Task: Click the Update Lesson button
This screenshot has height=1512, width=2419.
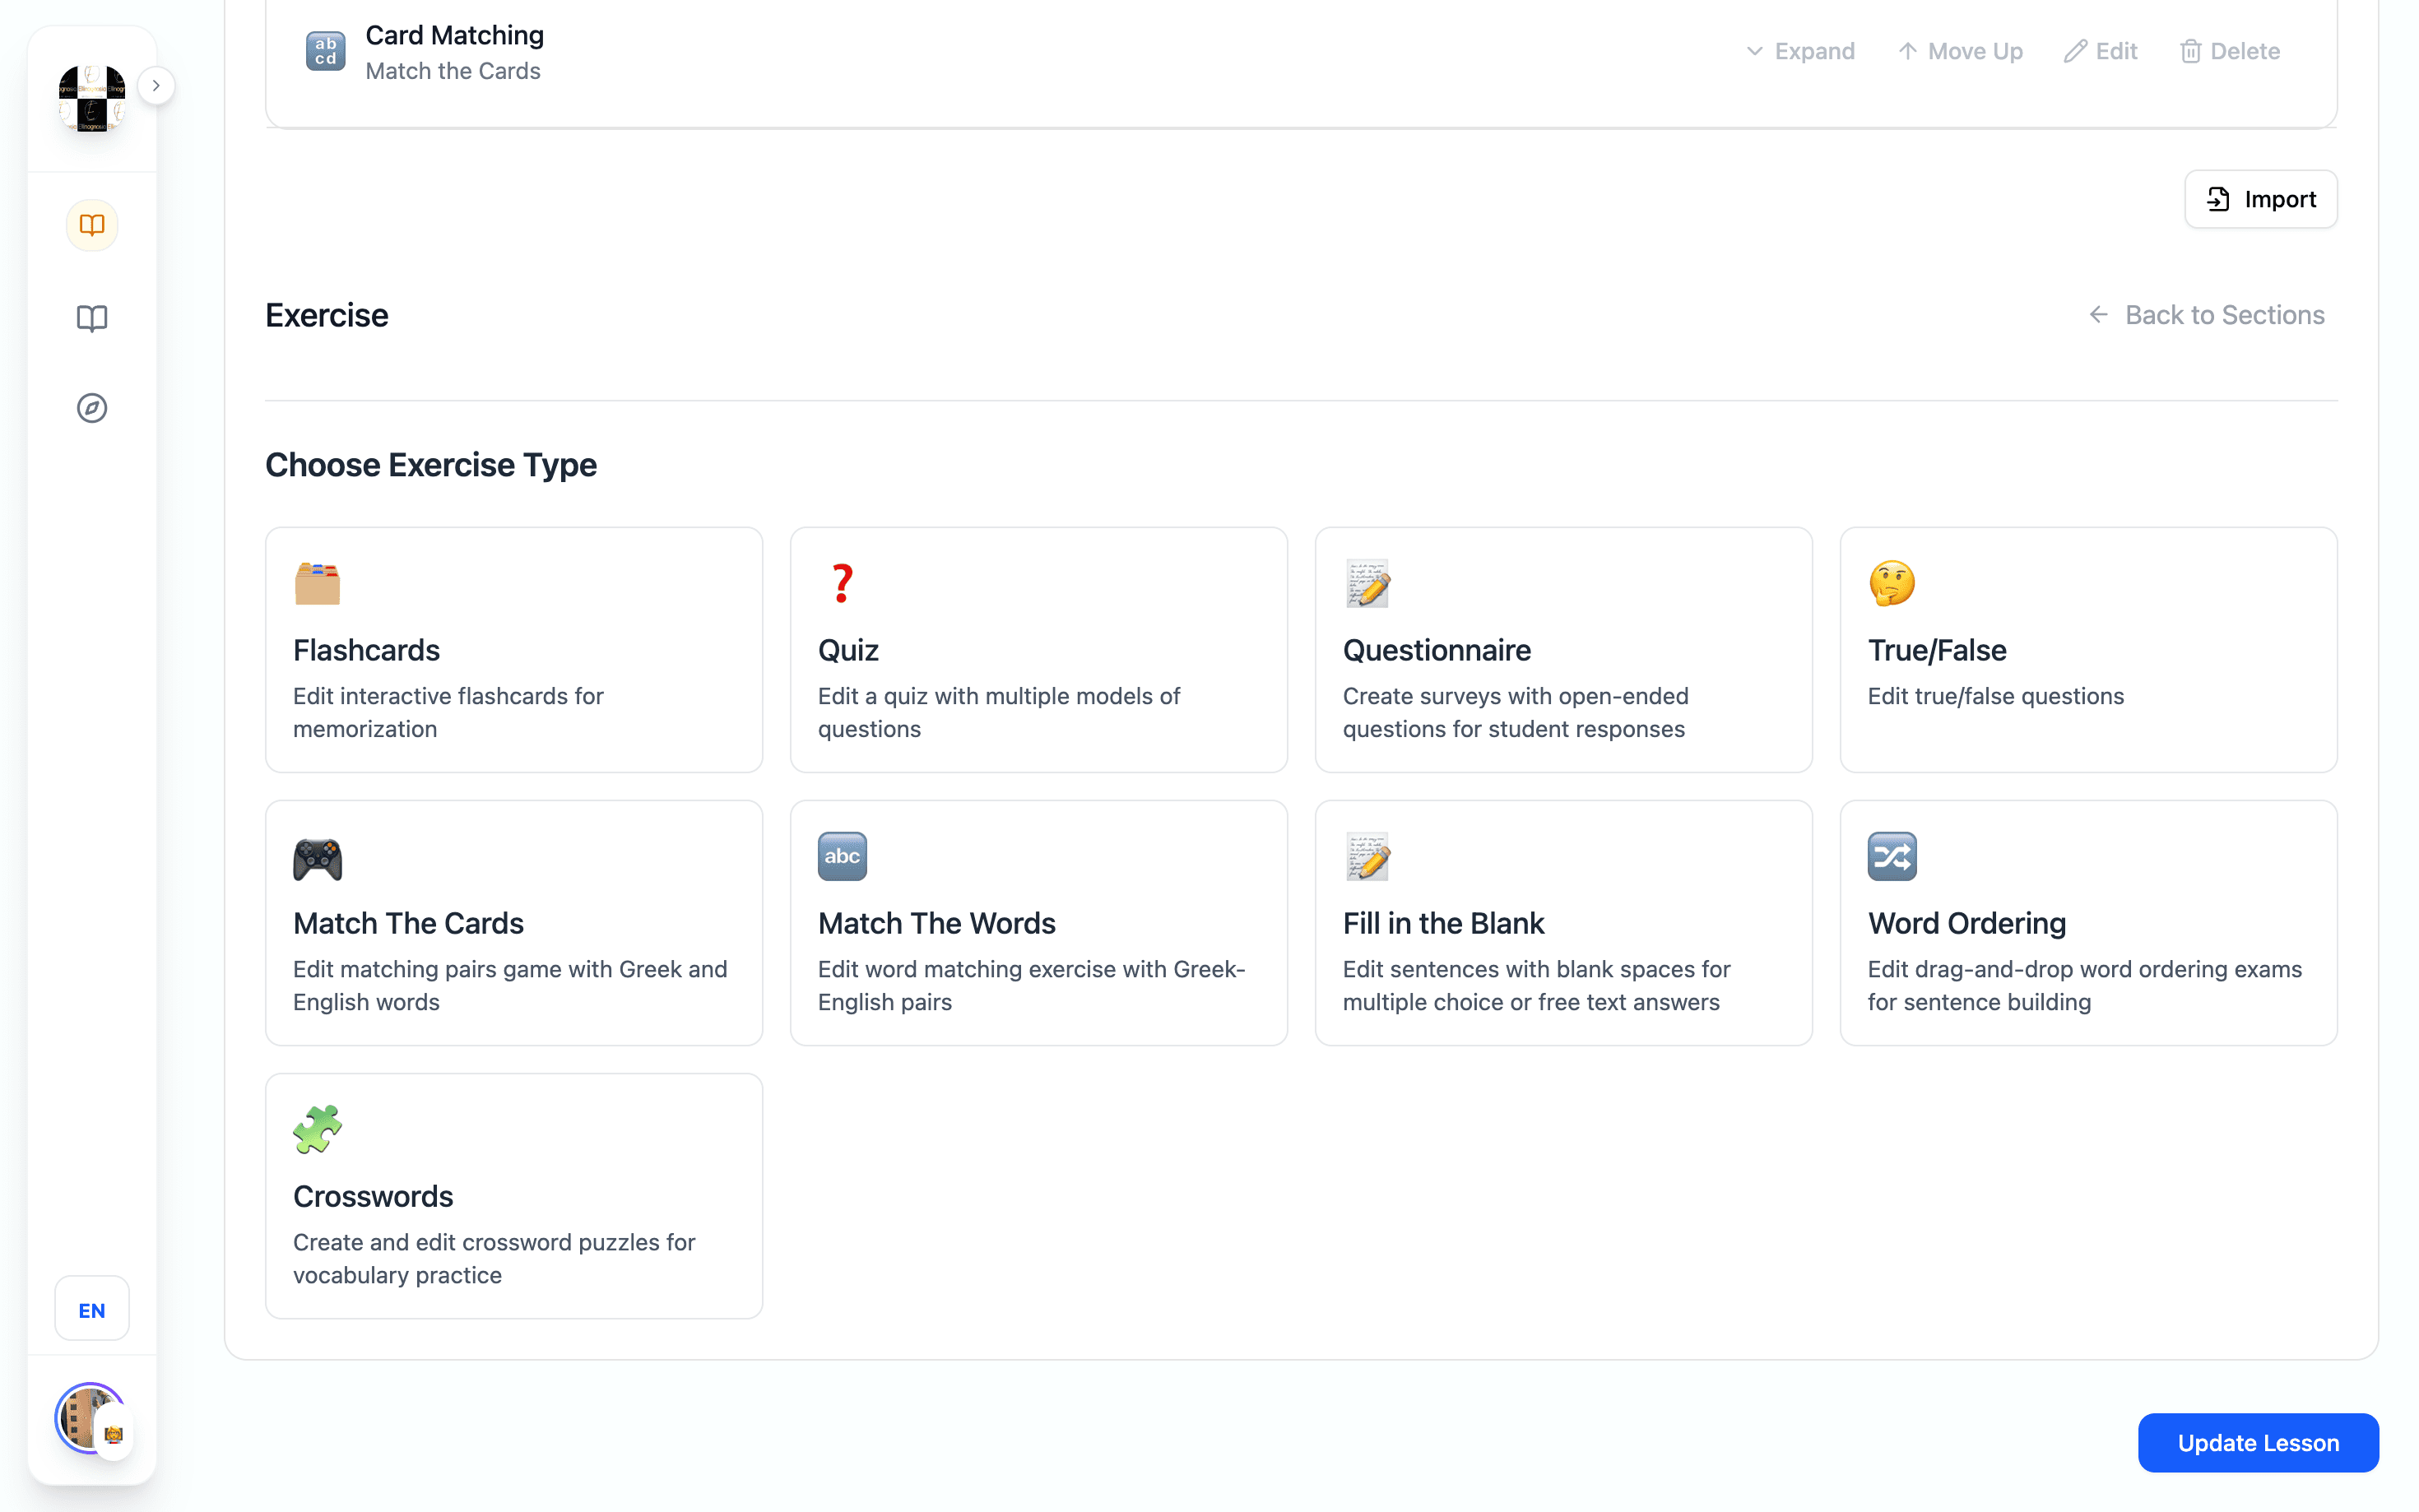Action: click(2258, 1442)
